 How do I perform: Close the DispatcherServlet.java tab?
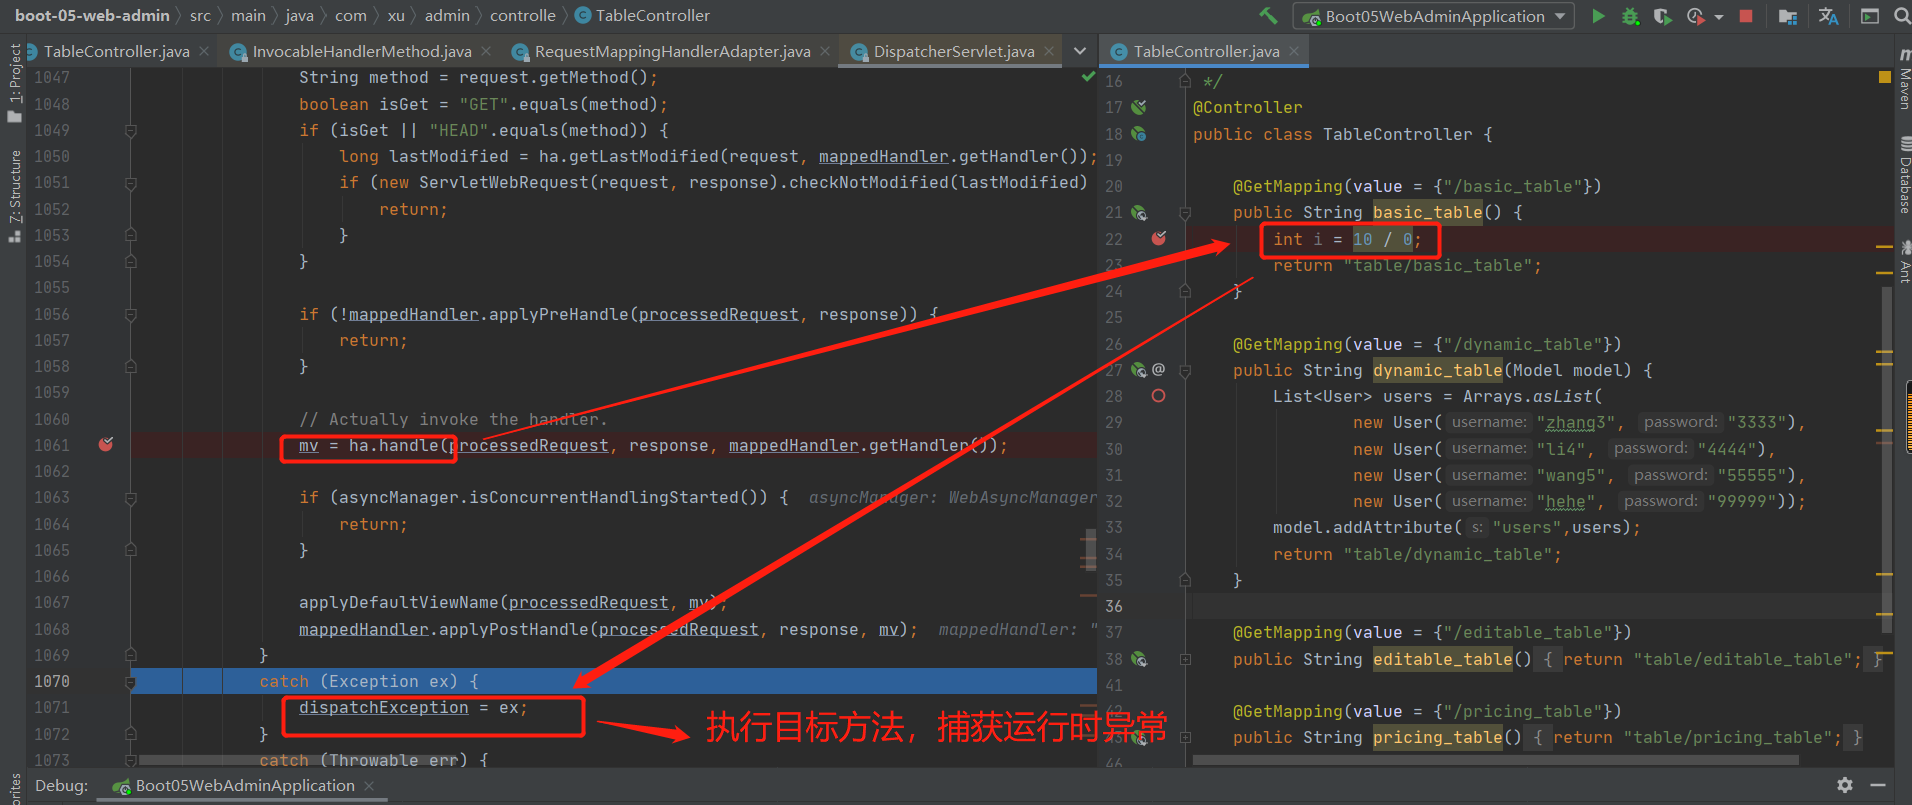pos(1049,51)
